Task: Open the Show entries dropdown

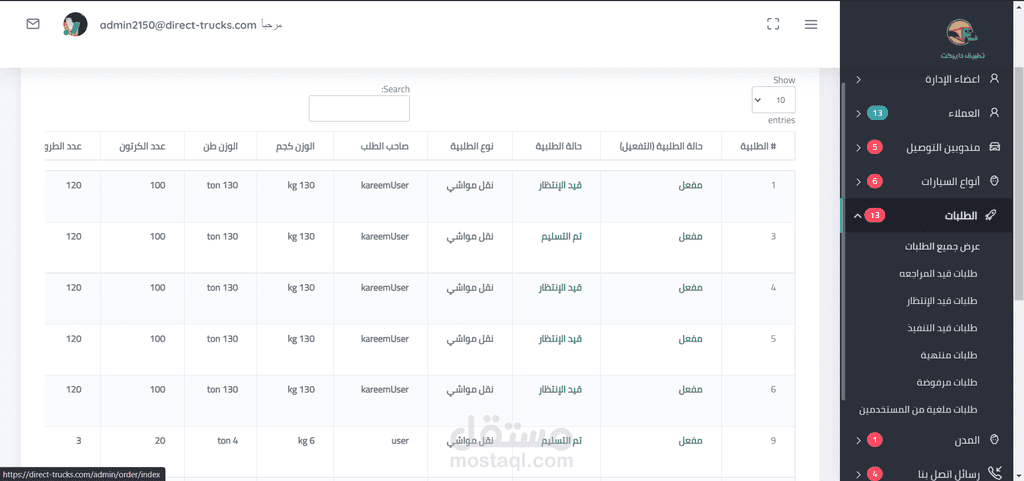Action: pos(773,100)
